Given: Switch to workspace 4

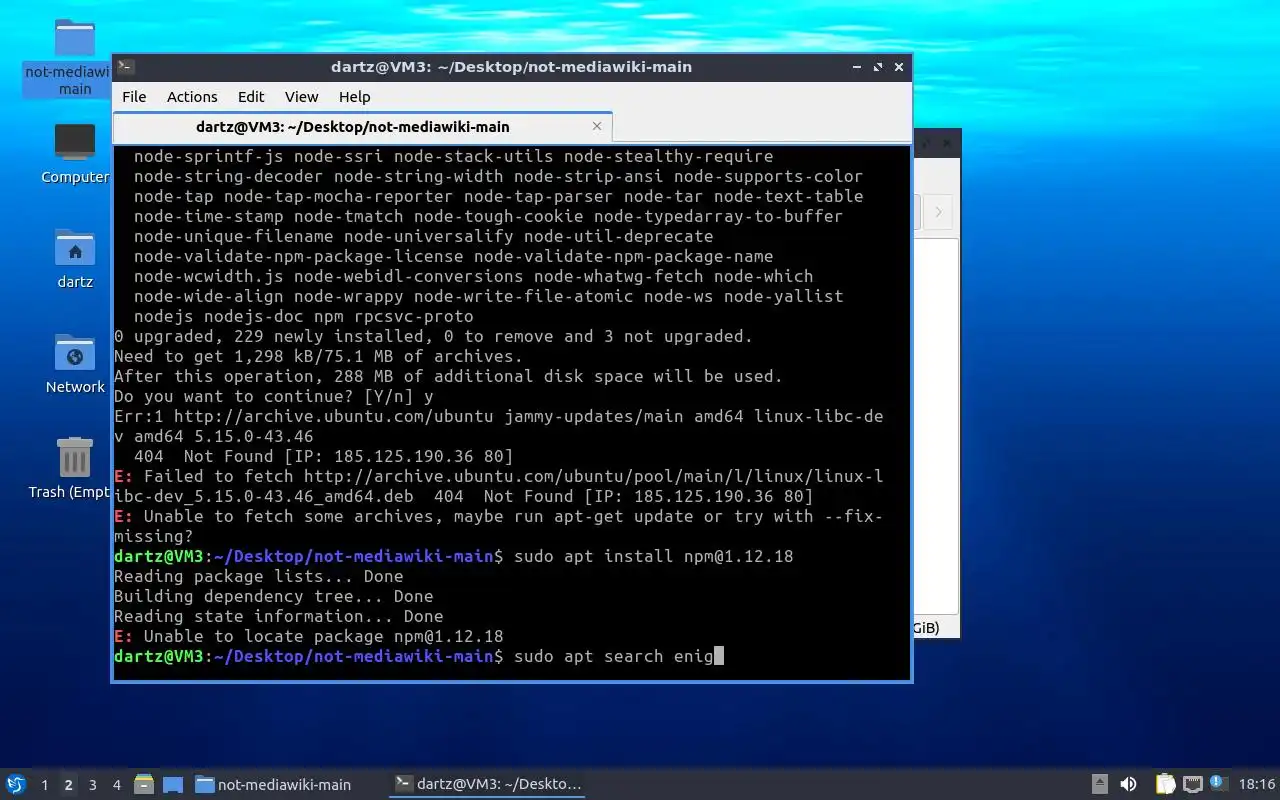Looking at the screenshot, I should point(116,785).
